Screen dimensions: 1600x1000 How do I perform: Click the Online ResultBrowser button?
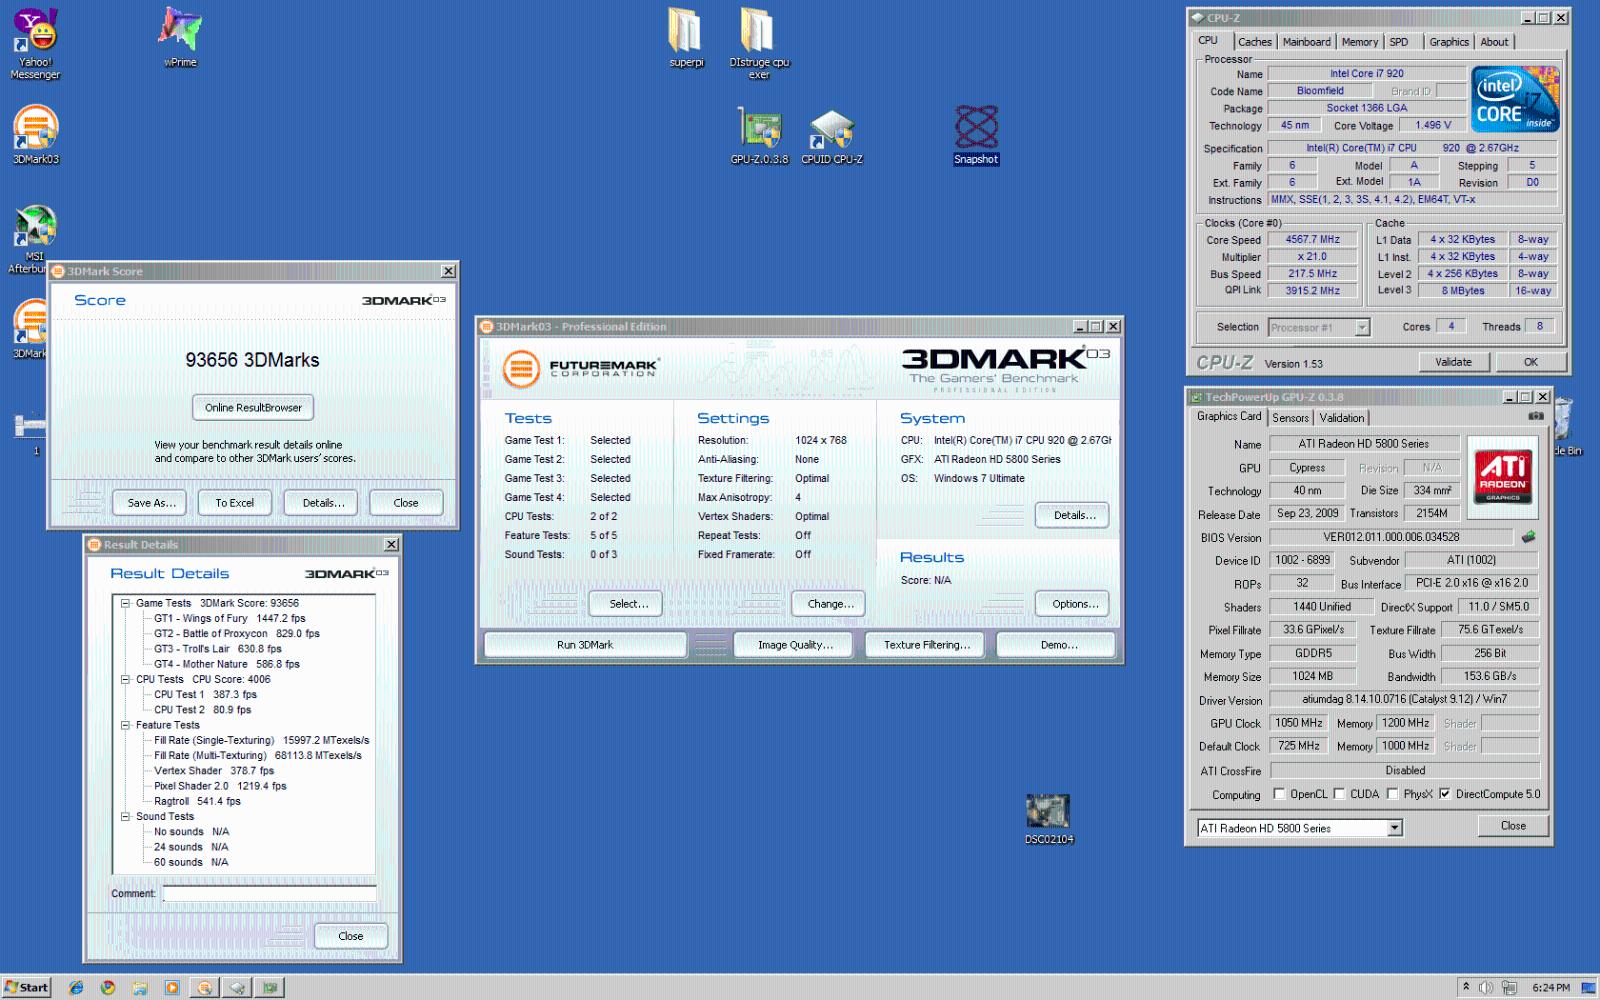[253, 407]
